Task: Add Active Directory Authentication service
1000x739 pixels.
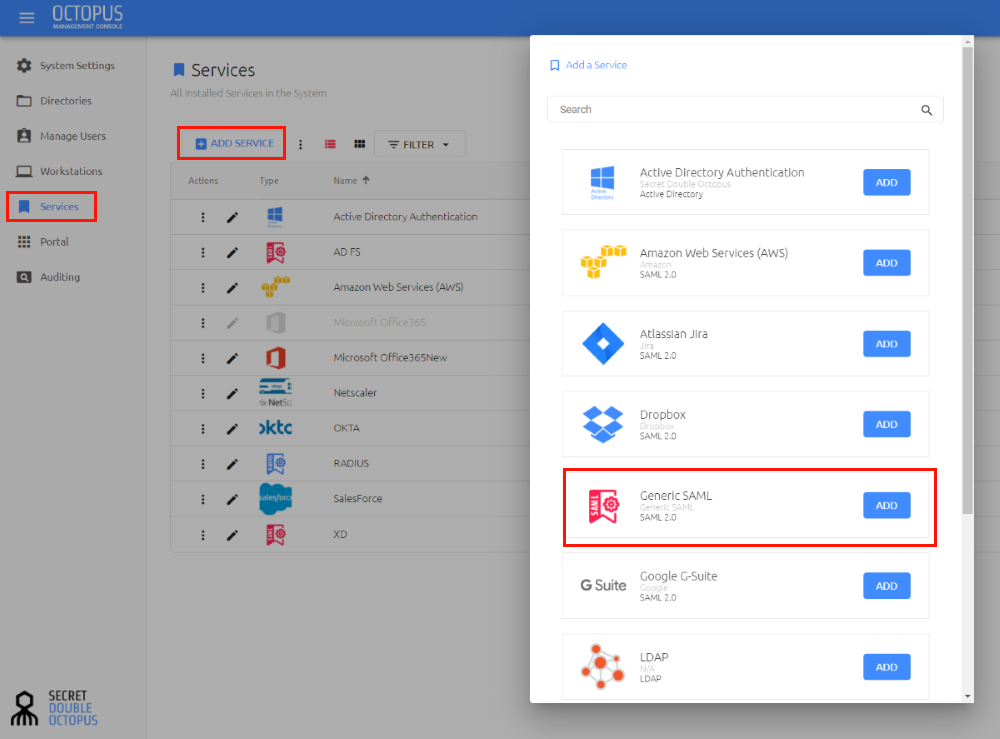Action: tap(886, 182)
